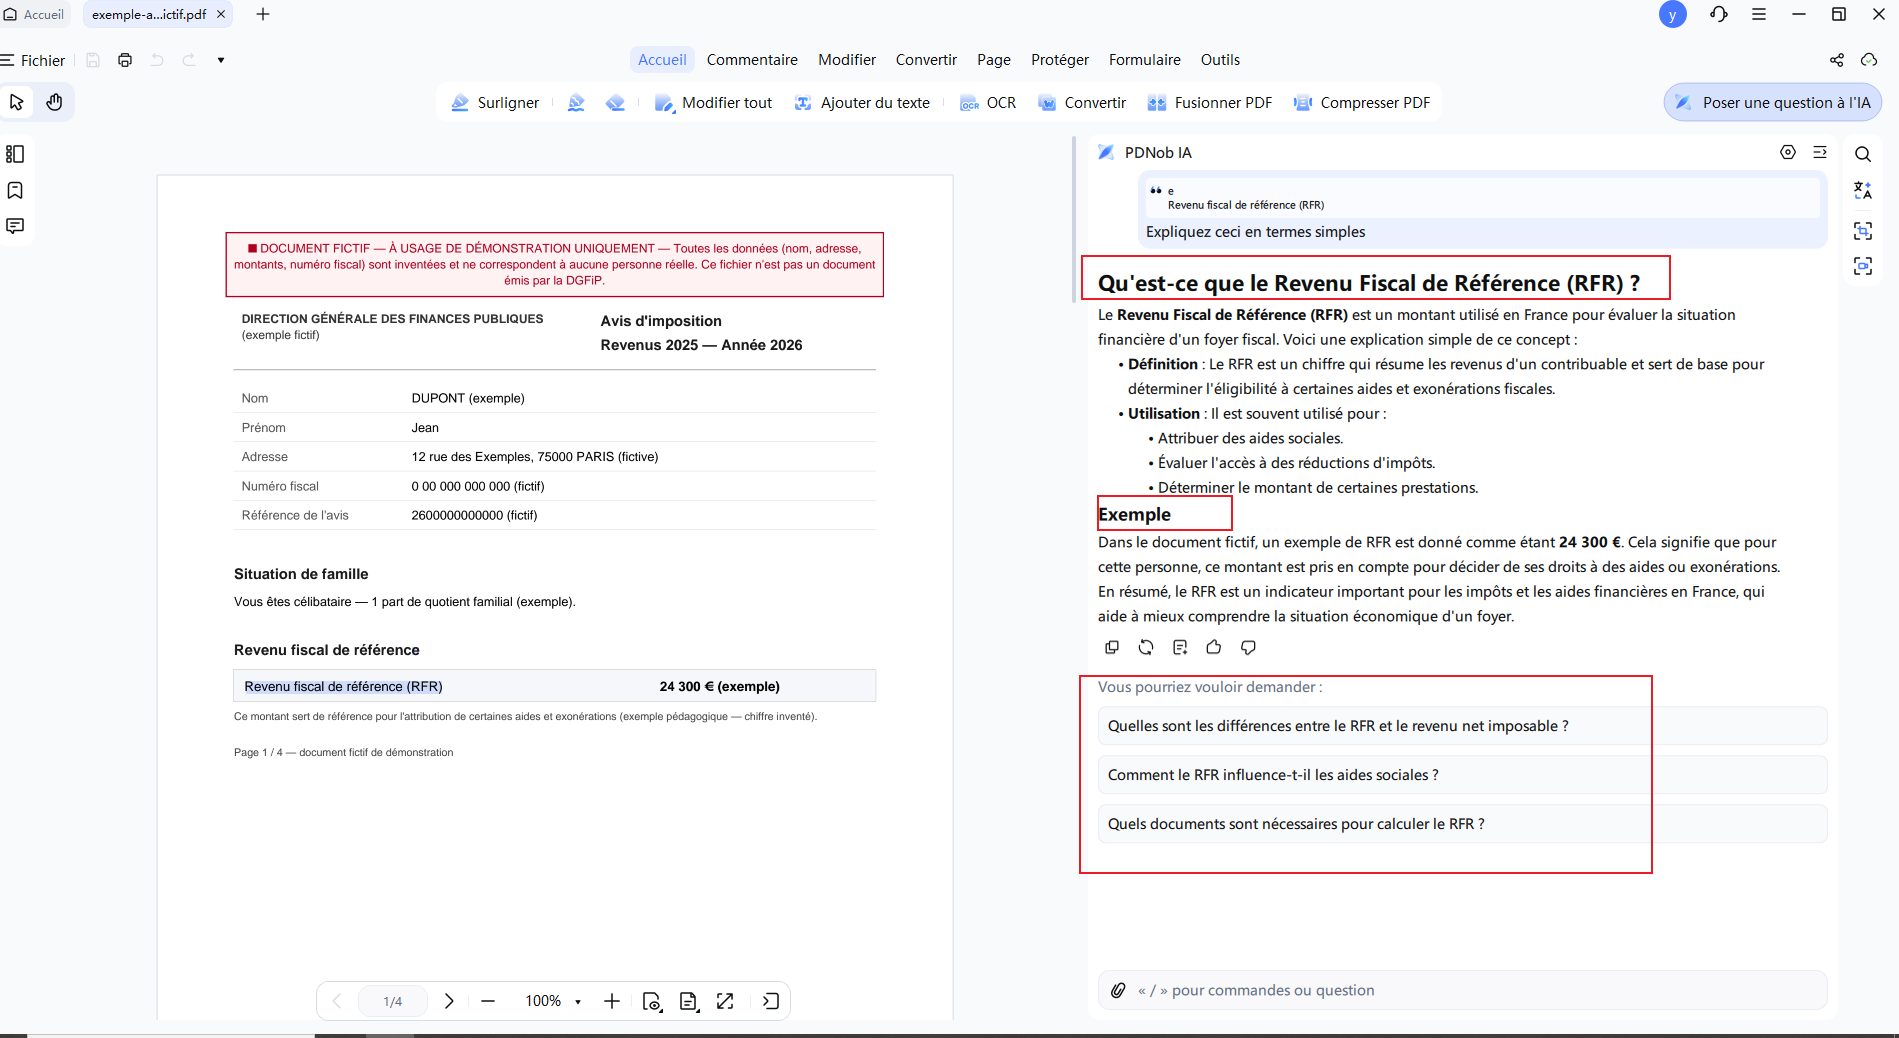This screenshot has width=1899, height=1038.
Task: Select the arrow cursor tool
Action: click(x=16, y=102)
